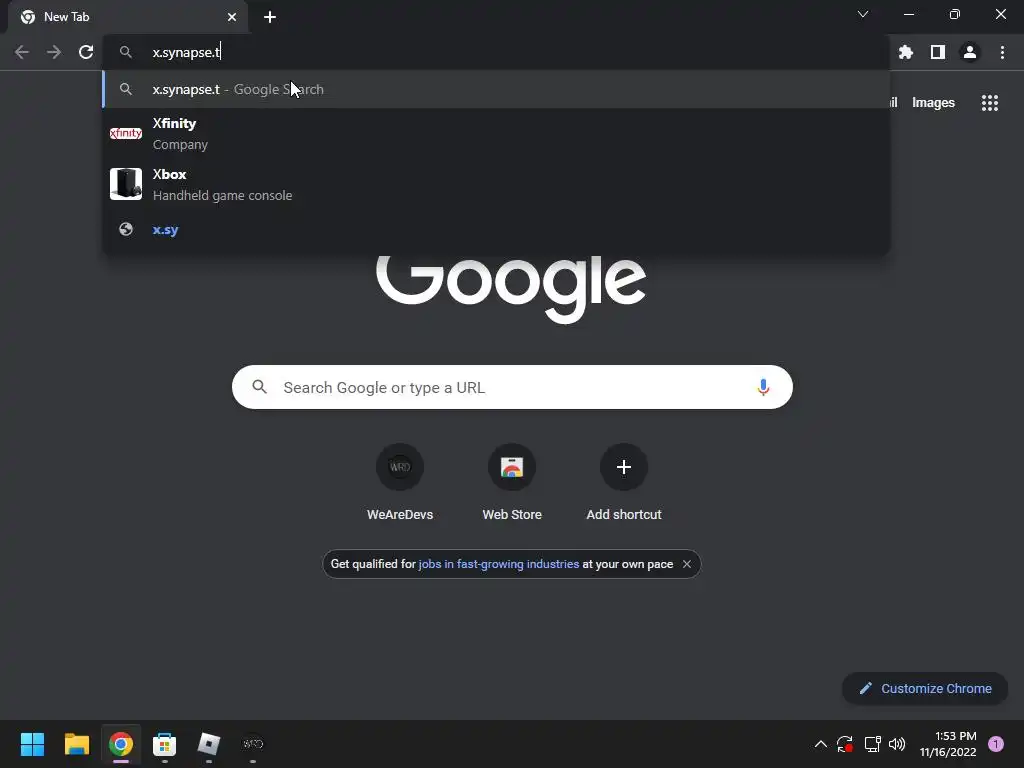
Task: Open the Chrome three-dot menu
Action: (1002, 52)
